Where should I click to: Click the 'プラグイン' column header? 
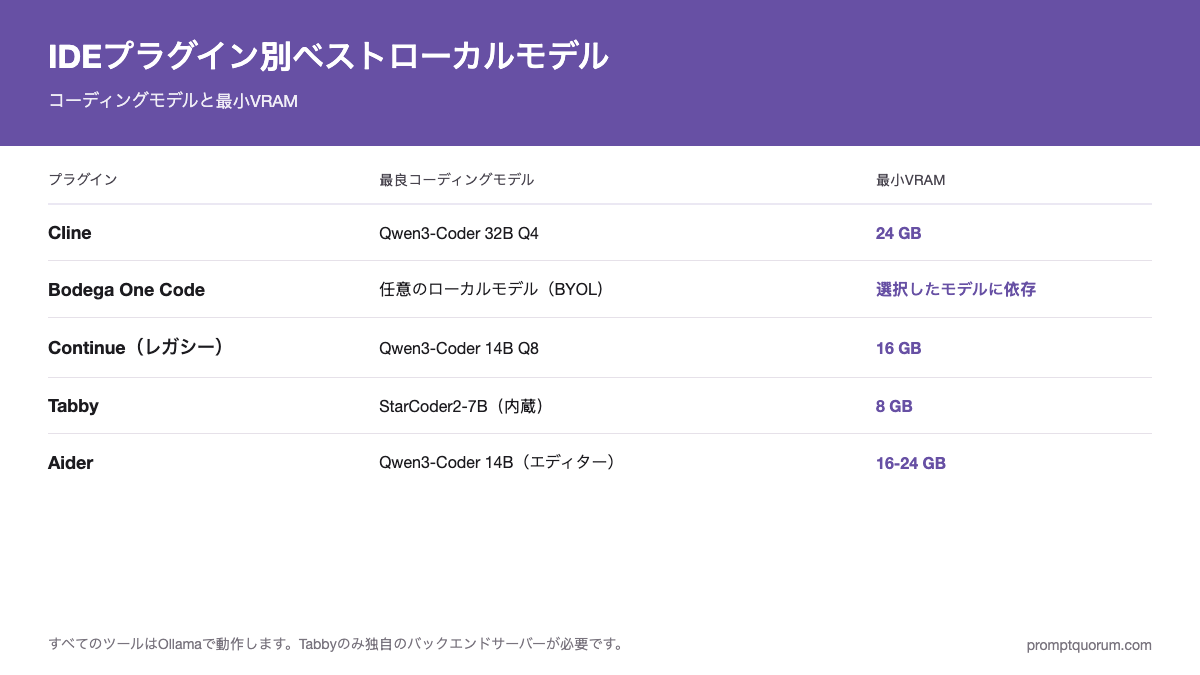click(83, 180)
